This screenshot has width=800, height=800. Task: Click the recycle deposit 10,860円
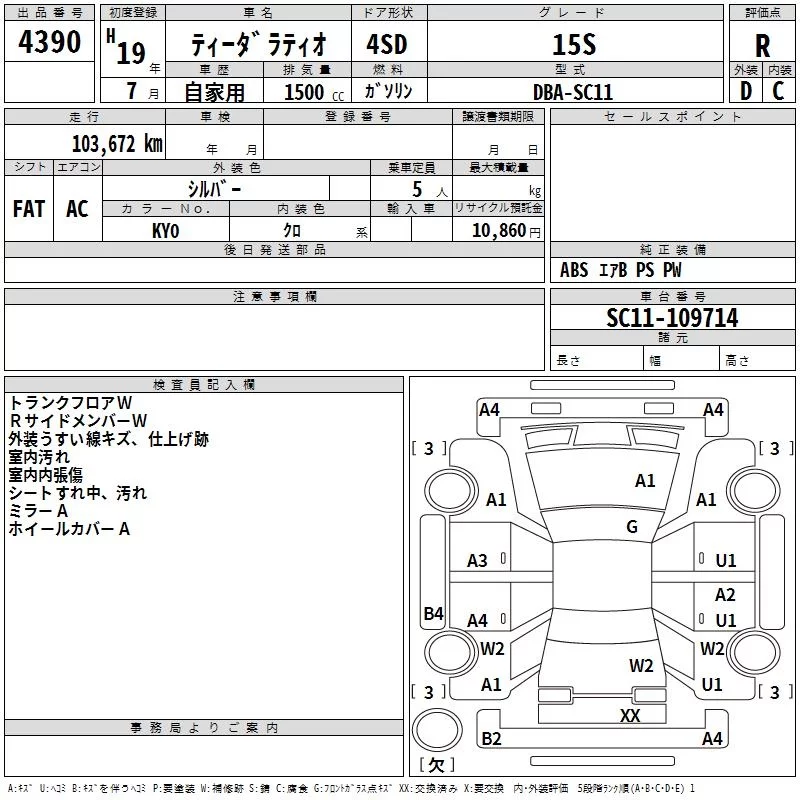point(506,231)
